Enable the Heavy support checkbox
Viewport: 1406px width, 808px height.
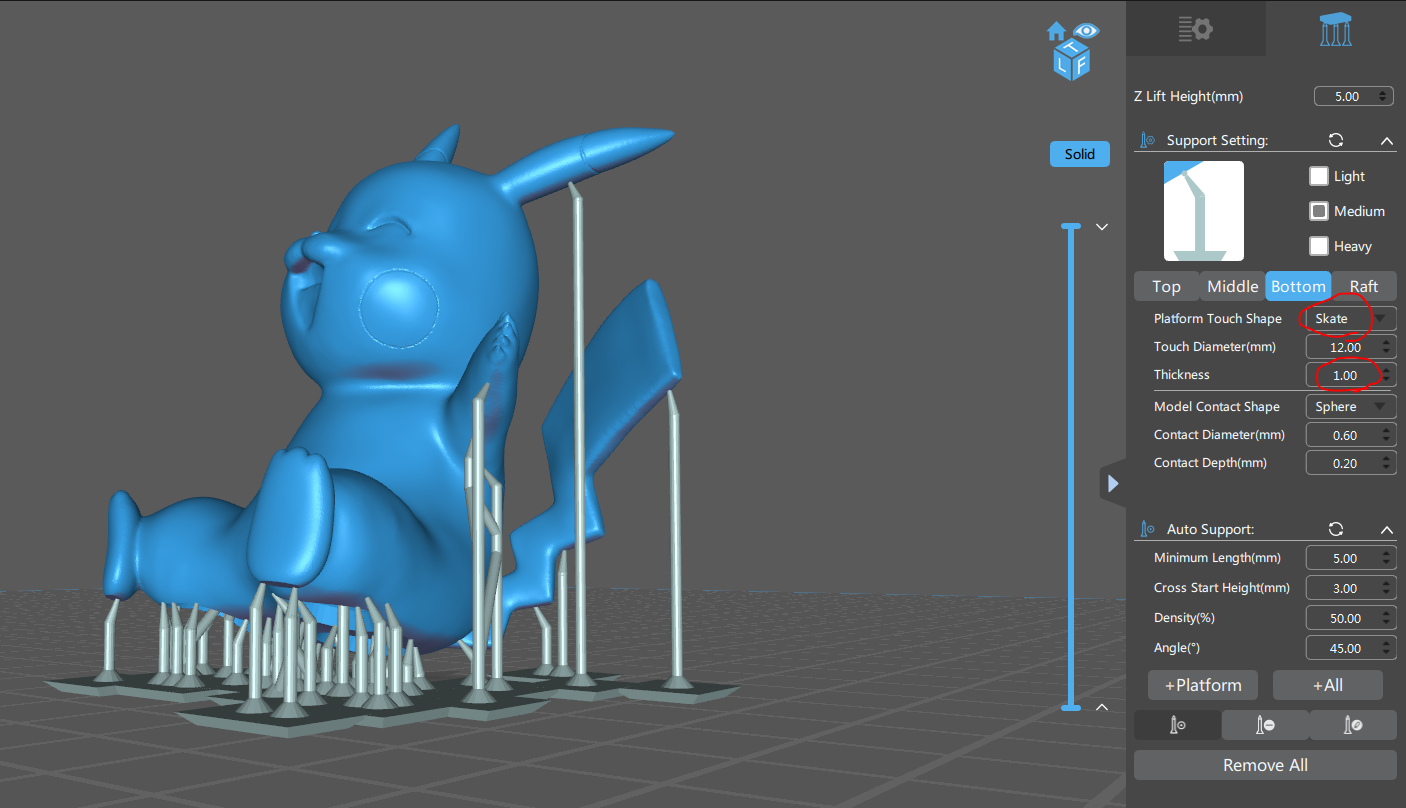1319,246
